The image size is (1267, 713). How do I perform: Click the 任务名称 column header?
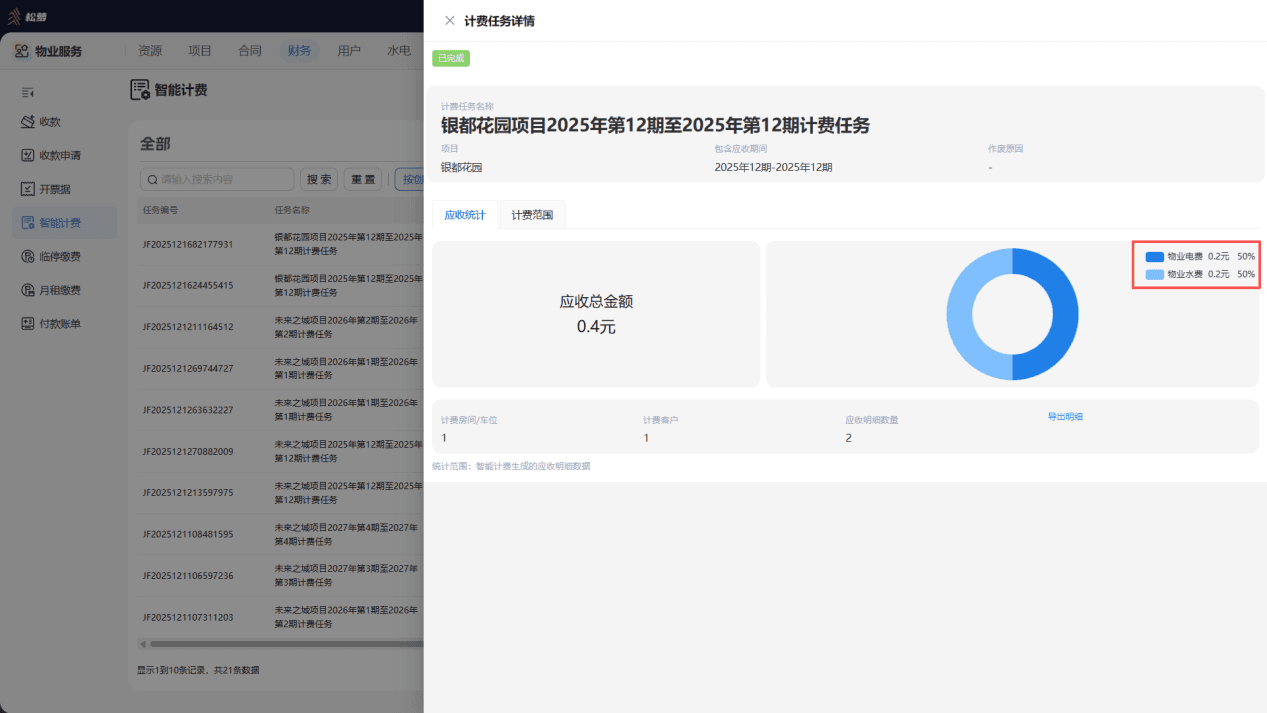(292, 210)
